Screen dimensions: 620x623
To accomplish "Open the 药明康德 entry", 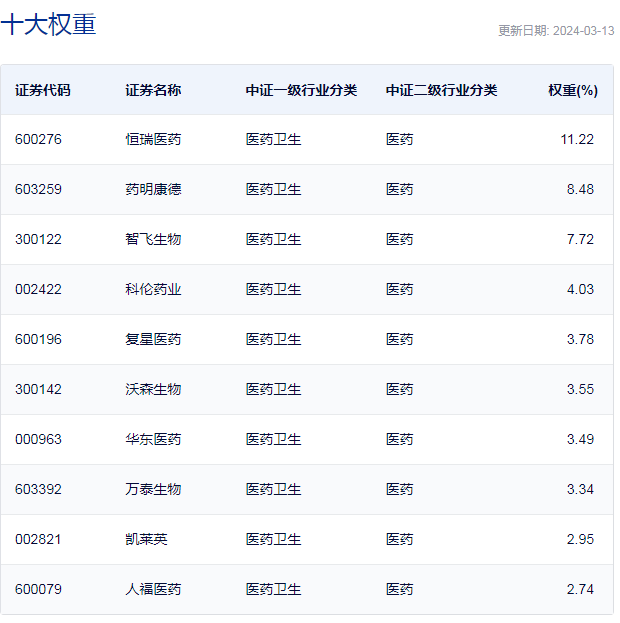I will 153,189.
